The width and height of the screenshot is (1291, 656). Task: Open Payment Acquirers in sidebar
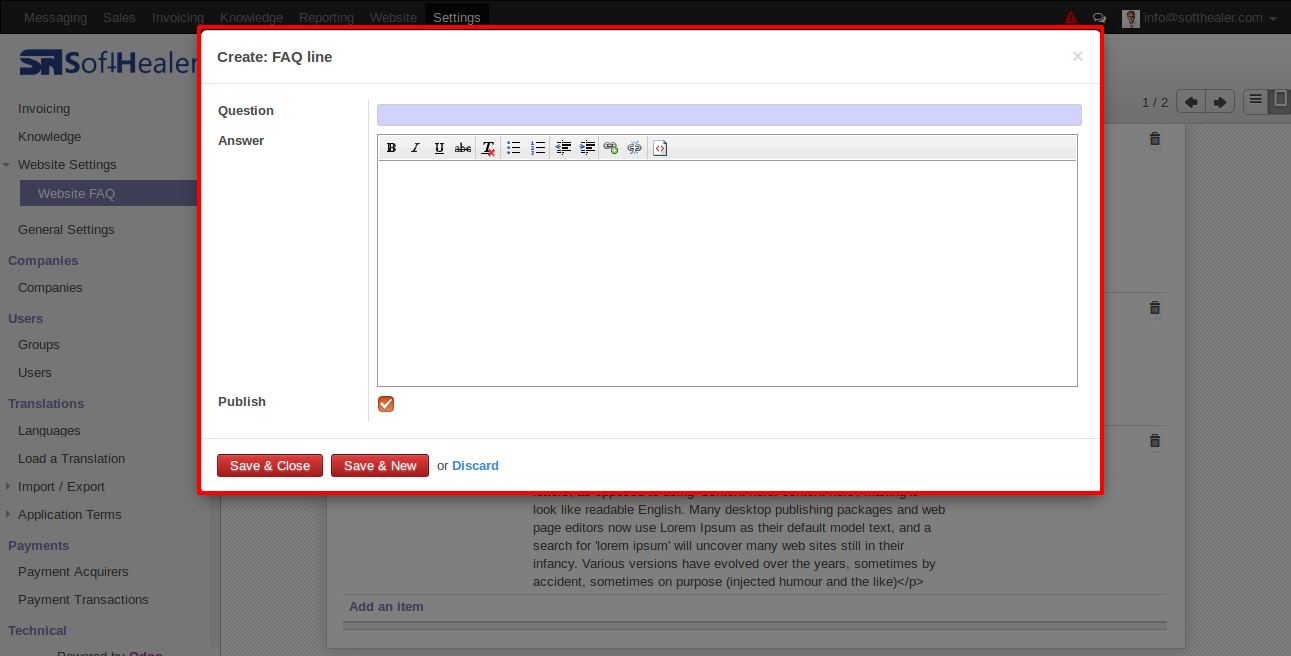click(73, 572)
